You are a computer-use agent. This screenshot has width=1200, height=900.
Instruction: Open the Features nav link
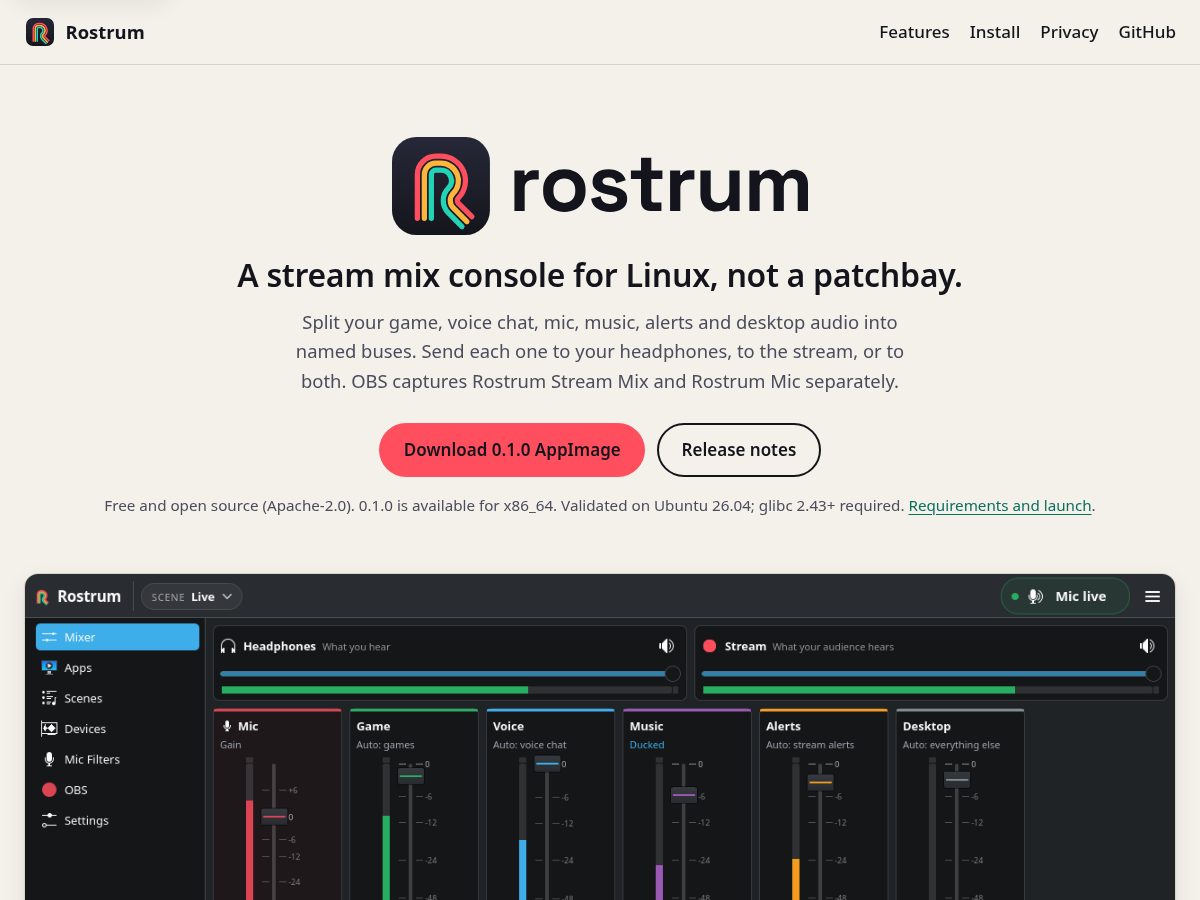coord(914,32)
